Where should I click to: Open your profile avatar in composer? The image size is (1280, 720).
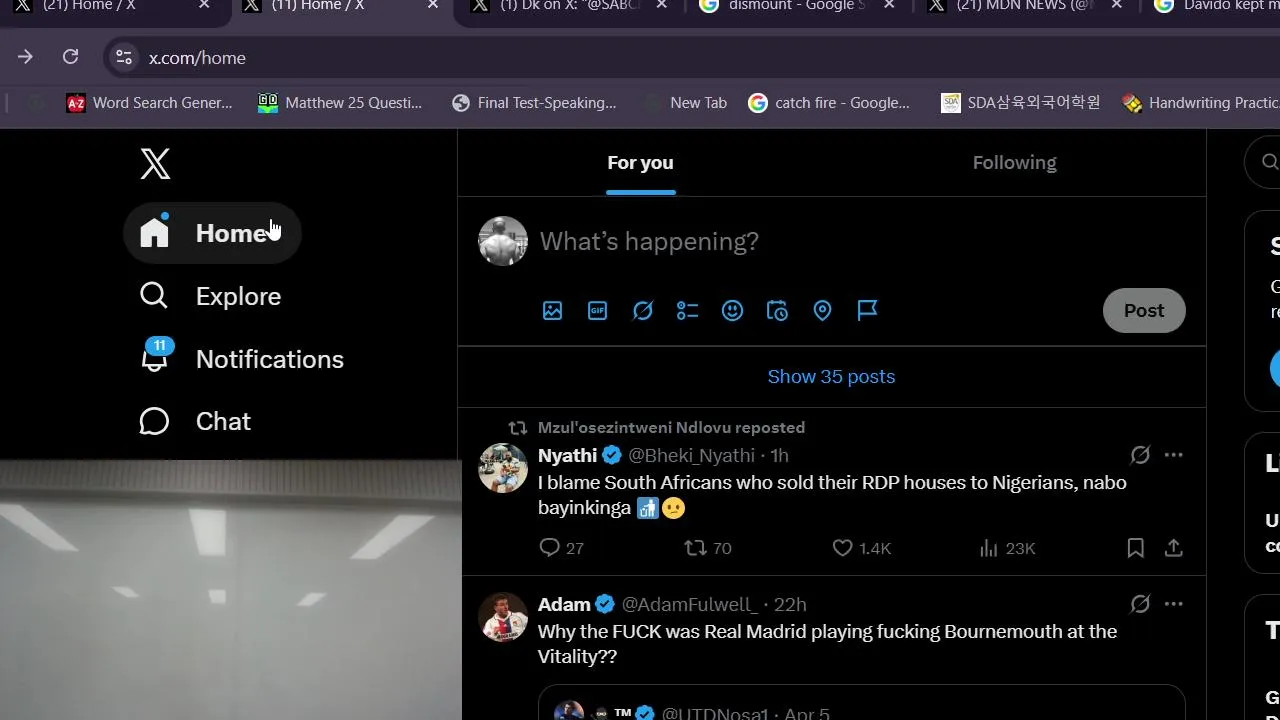(x=503, y=241)
